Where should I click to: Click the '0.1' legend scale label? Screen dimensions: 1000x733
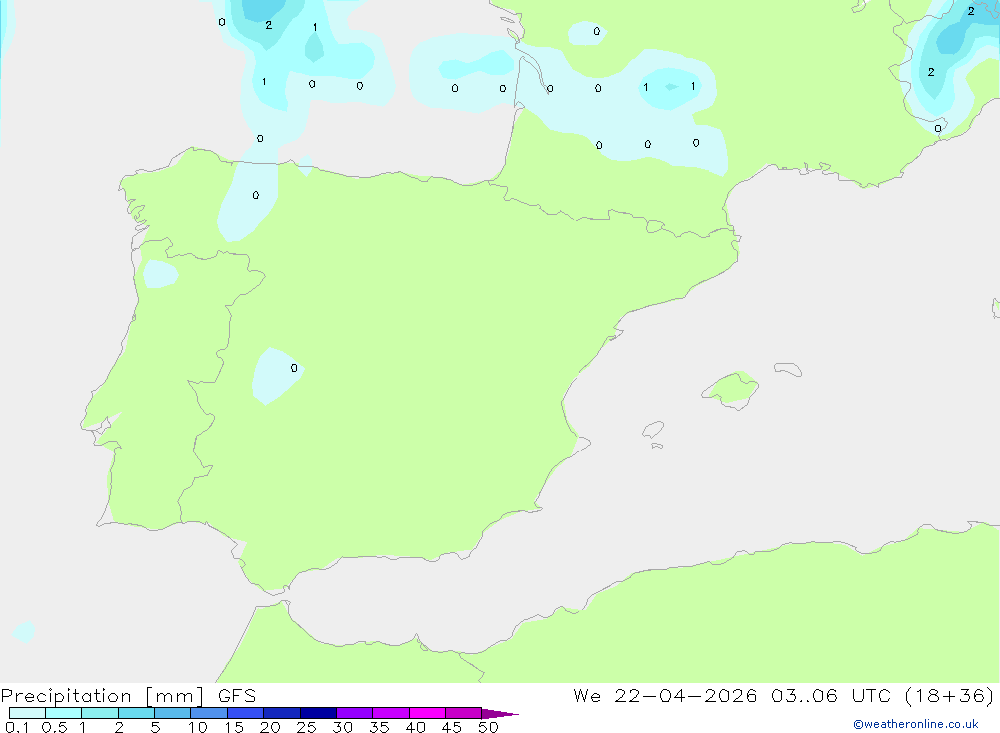17,727
